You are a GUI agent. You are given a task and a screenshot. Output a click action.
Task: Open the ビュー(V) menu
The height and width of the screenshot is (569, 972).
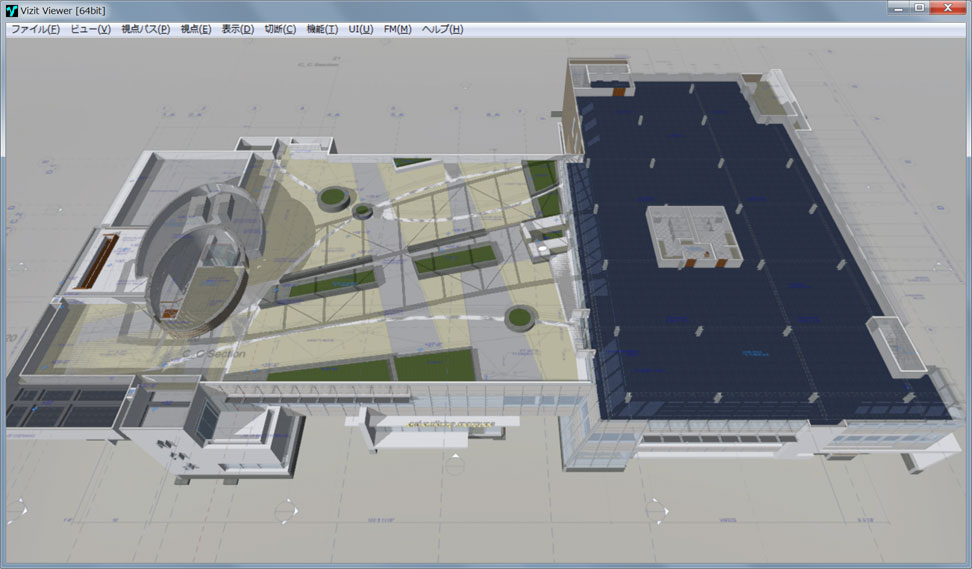pyautogui.click(x=90, y=29)
